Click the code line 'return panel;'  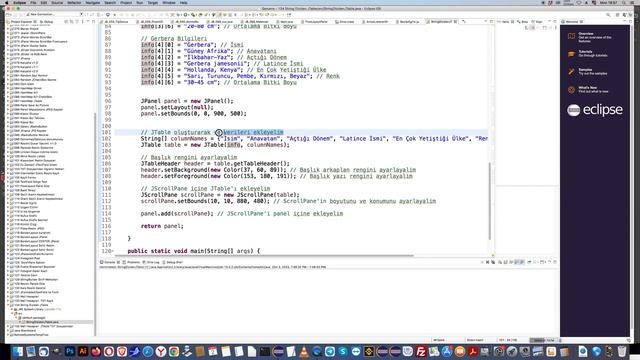pyautogui.click(x=162, y=226)
